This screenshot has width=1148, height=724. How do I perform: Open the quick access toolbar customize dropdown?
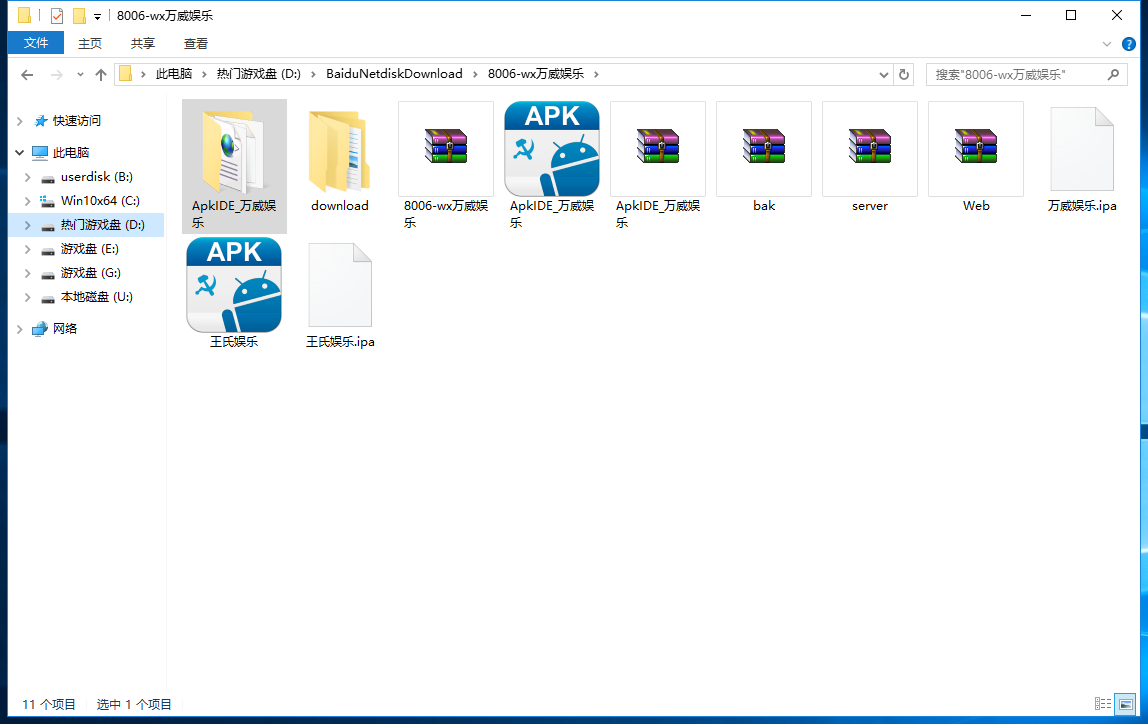click(x=97, y=16)
